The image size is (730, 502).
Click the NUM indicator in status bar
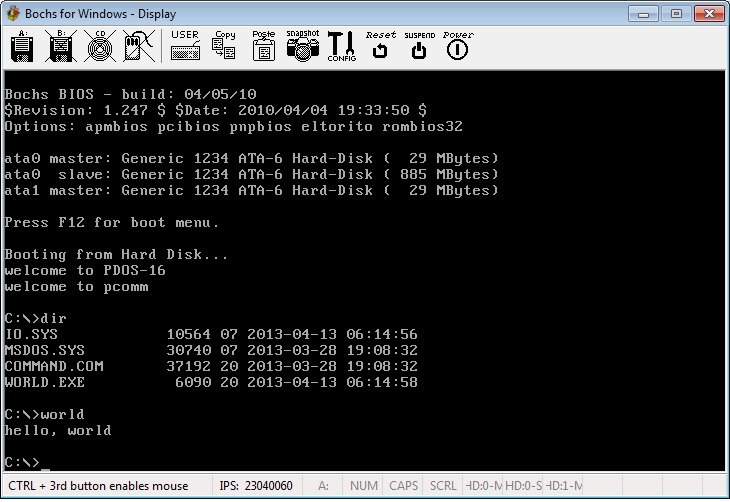[363, 486]
